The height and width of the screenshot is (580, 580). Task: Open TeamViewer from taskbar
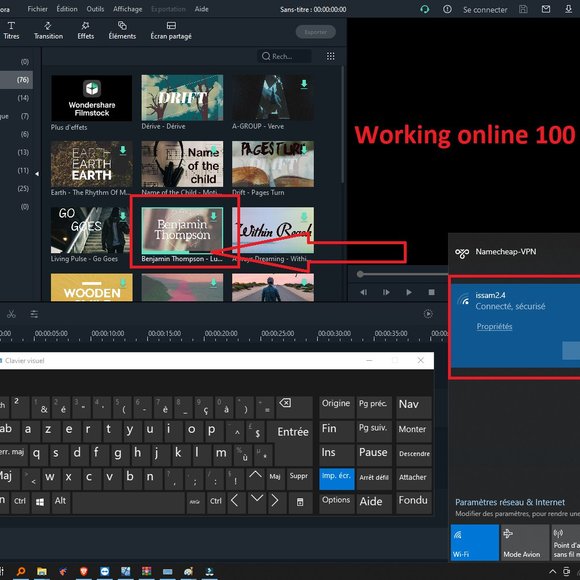click(105, 571)
